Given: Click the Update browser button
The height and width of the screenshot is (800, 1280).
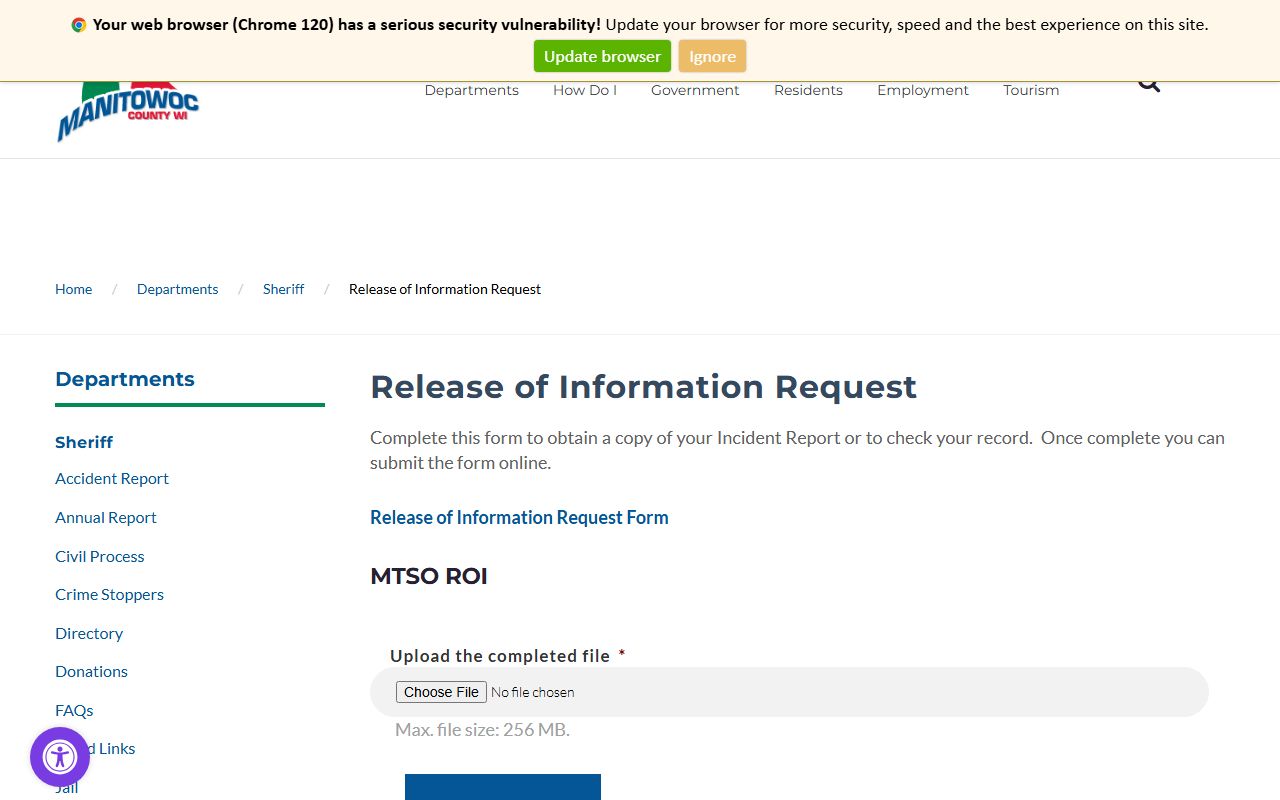Looking at the screenshot, I should click(x=602, y=56).
